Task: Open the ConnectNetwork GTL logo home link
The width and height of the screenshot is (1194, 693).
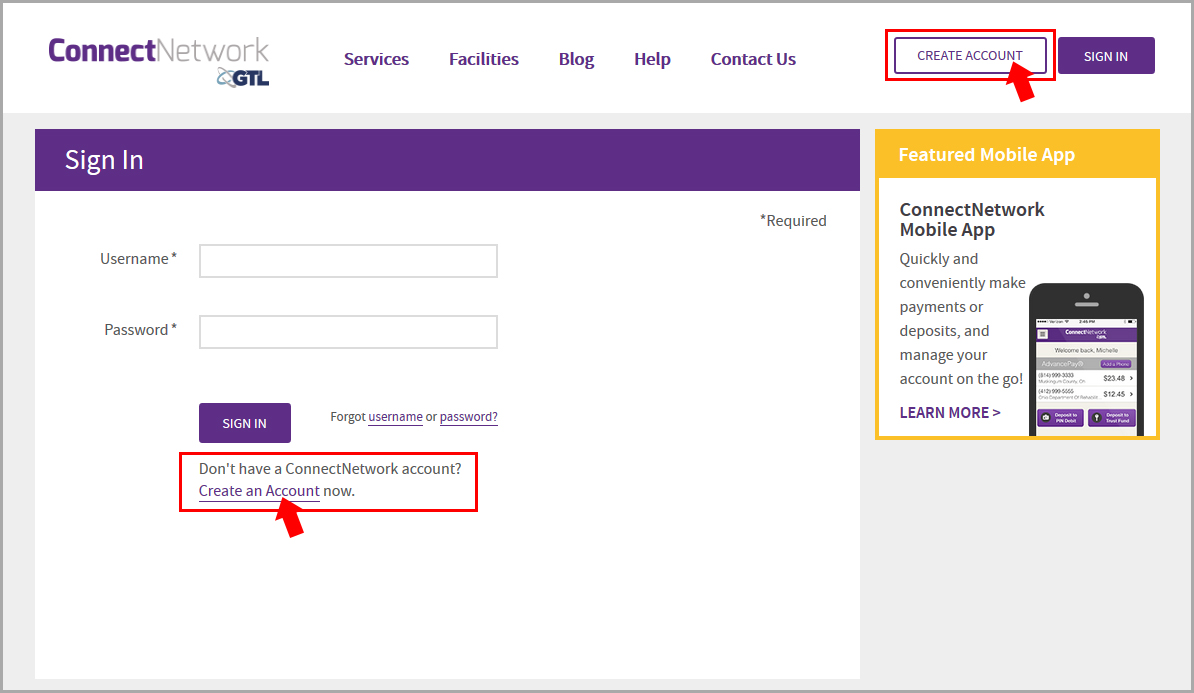Action: [x=158, y=62]
